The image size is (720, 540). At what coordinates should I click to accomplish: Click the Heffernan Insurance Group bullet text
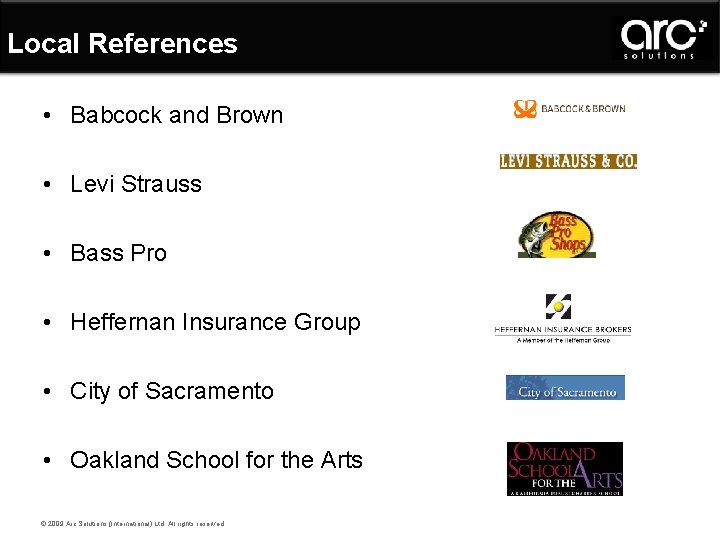click(215, 322)
